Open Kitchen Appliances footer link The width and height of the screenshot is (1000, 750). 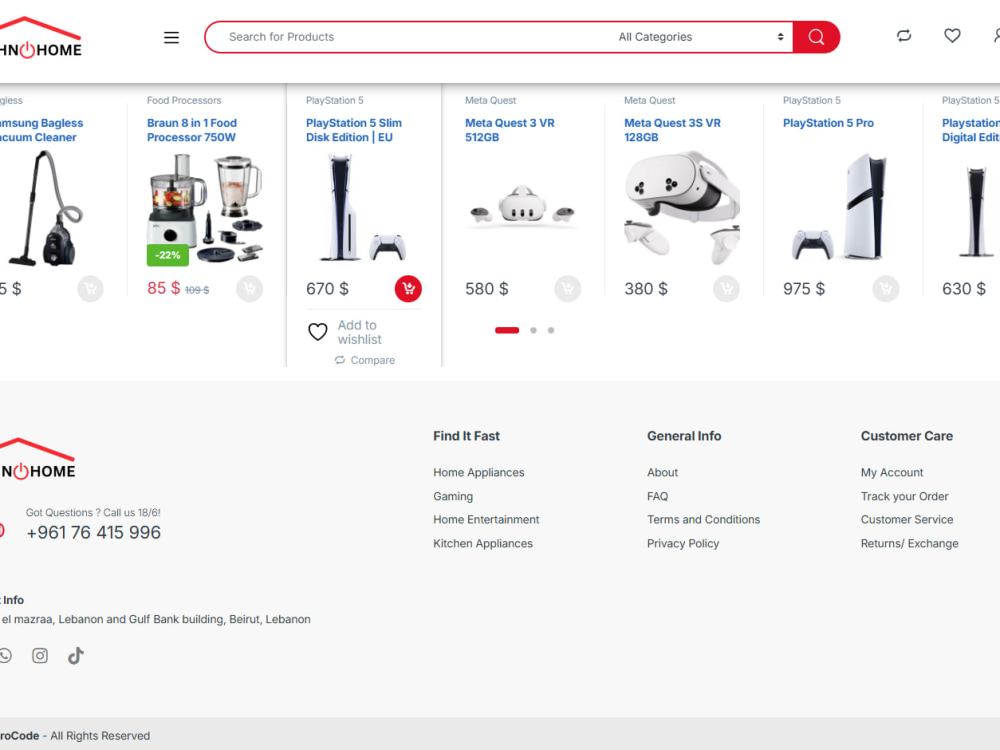coord(483,543)
